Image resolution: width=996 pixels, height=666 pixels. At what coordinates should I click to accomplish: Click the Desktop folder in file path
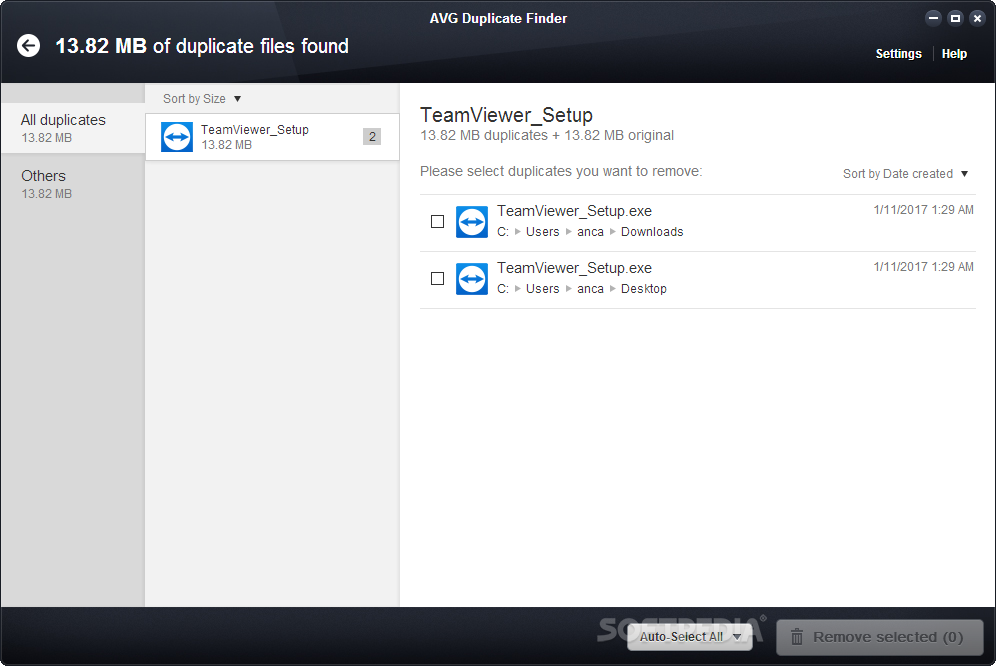point(643,289)
